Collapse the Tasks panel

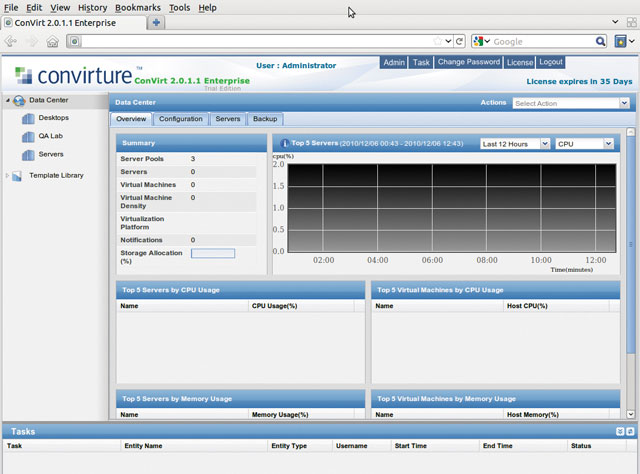(620, 432)
